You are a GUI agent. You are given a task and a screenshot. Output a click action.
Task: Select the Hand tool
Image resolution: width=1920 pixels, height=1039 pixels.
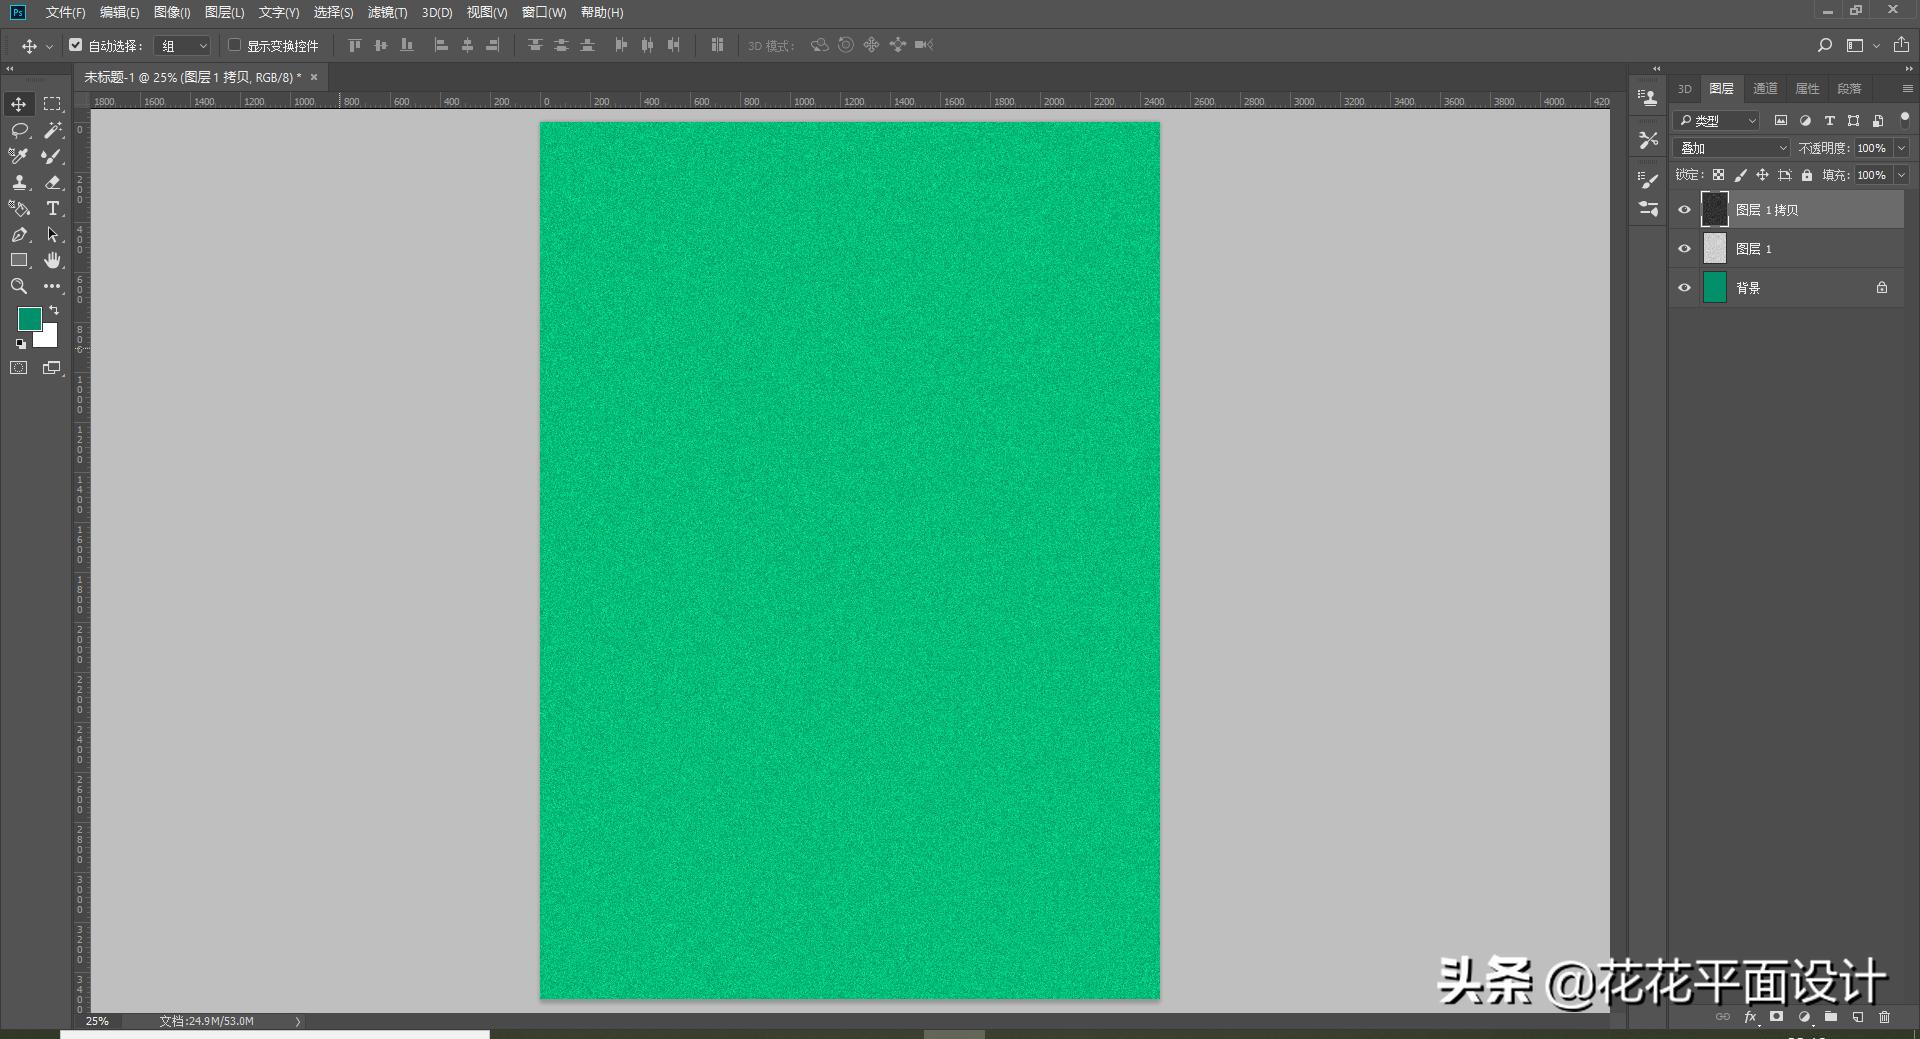click(52, 260)
